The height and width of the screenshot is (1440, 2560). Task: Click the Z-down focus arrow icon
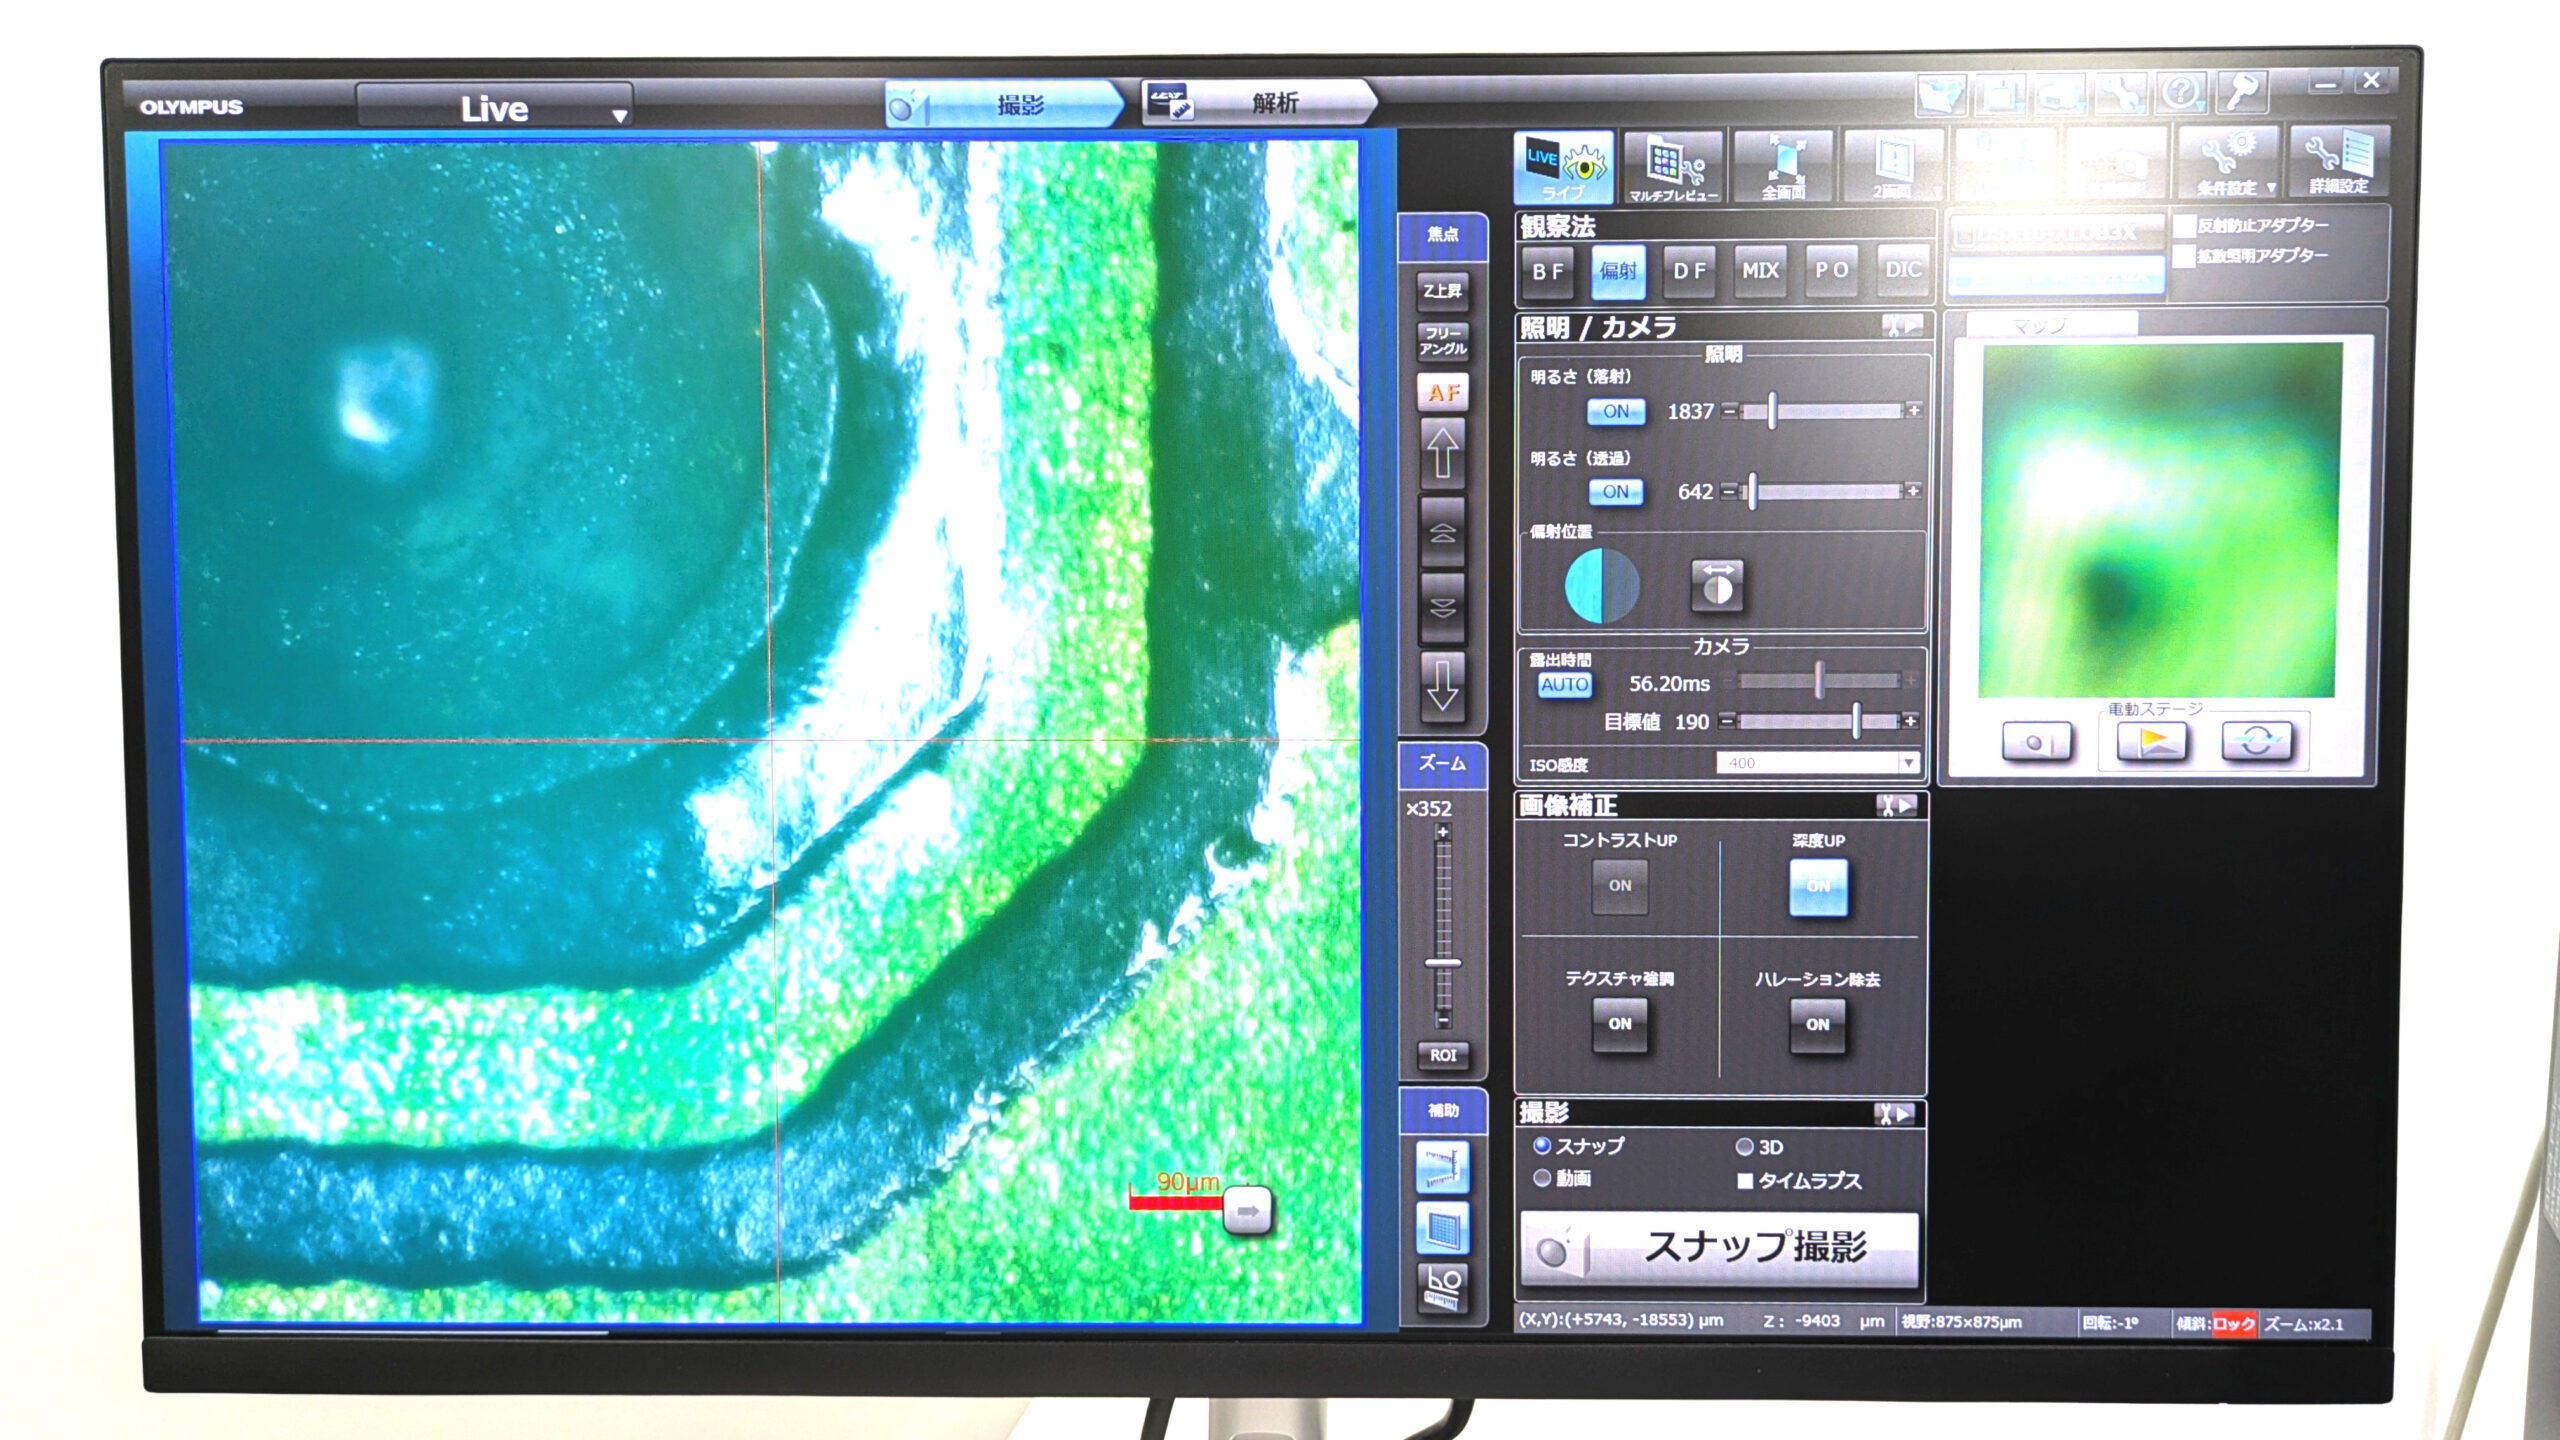click(1442, 686)
